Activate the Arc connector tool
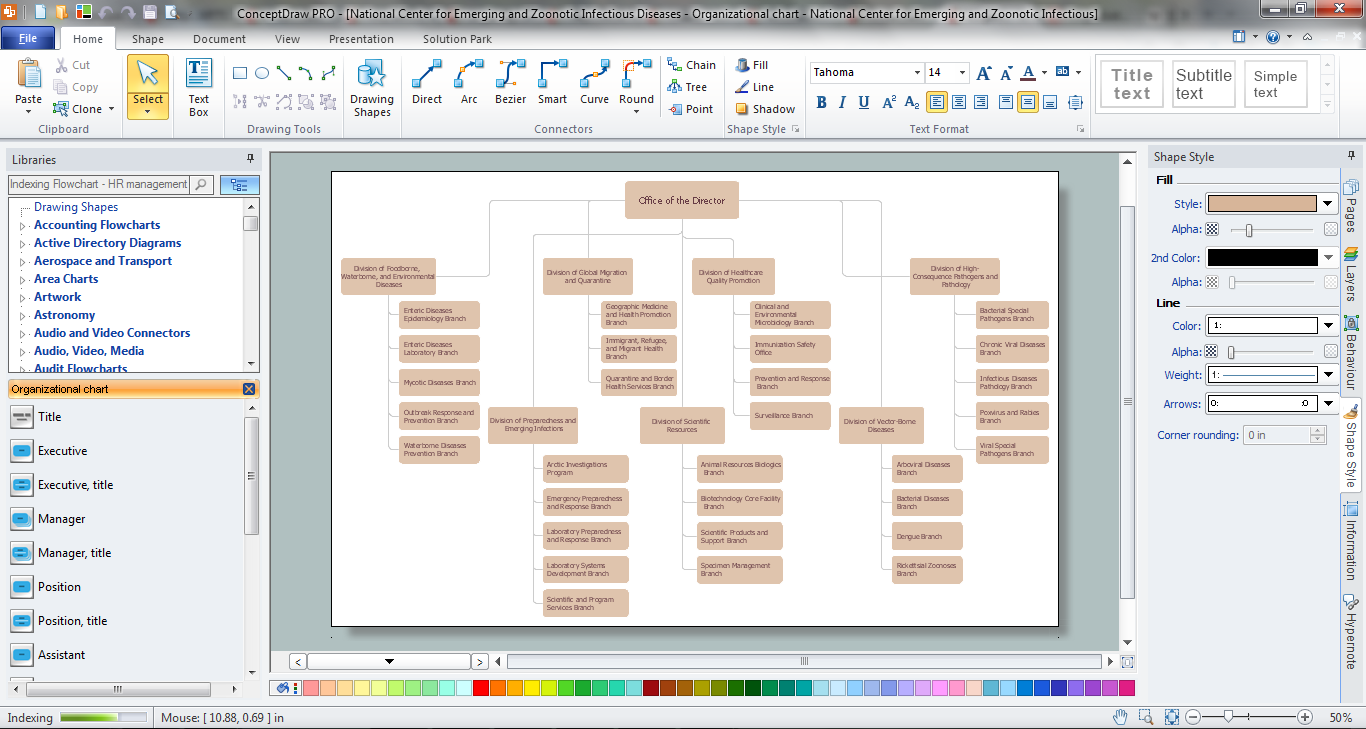Viewport: 1366px width, 729px height. (469, 82)
